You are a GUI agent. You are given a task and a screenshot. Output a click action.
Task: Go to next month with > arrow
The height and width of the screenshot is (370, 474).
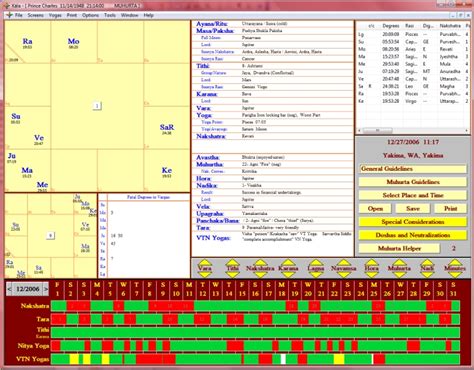(x=46, y=289)
